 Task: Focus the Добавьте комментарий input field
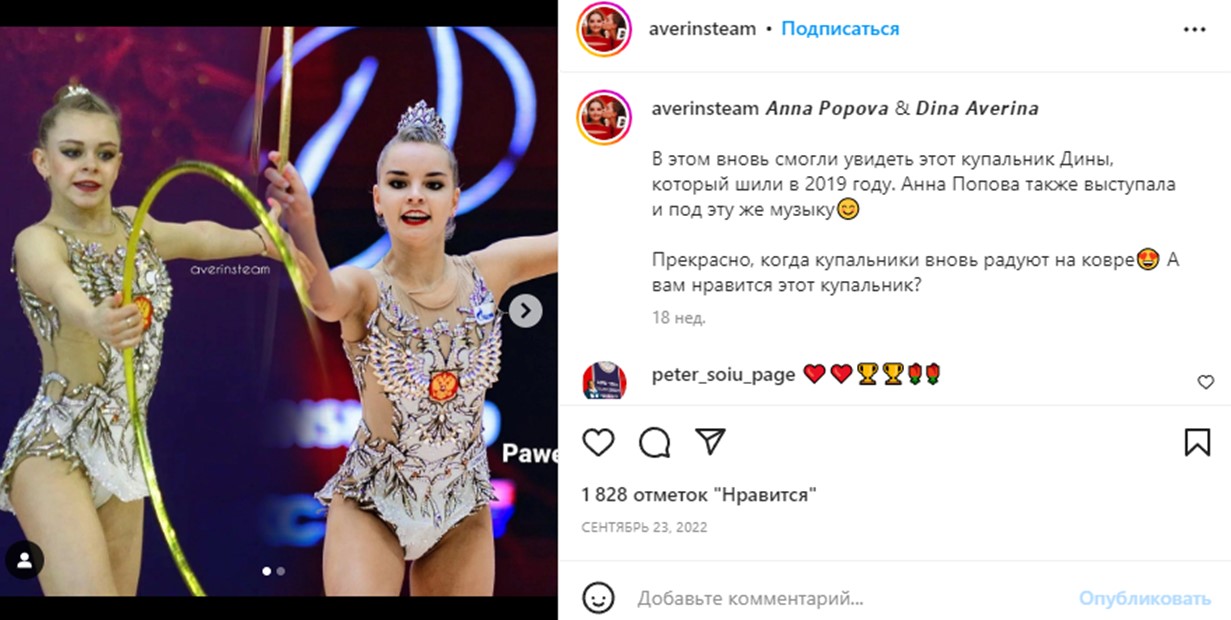point(850,599)
